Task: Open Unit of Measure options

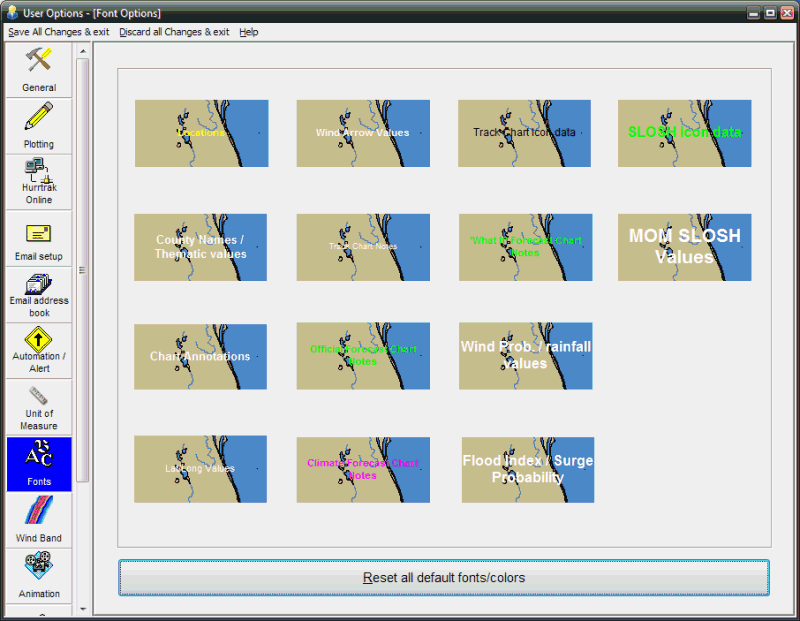Action: point(39,397)
